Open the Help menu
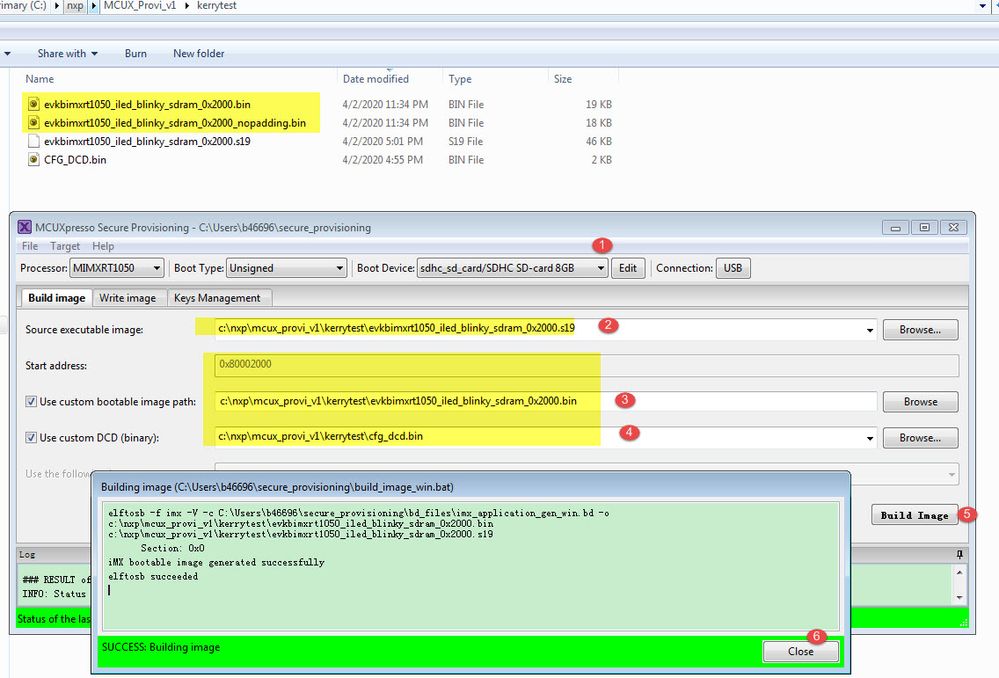This screenshot has height=678, width=999. (103, 246)
